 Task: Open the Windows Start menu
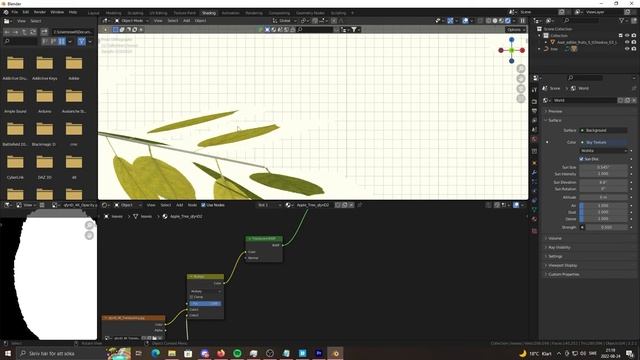coord(7,353)
